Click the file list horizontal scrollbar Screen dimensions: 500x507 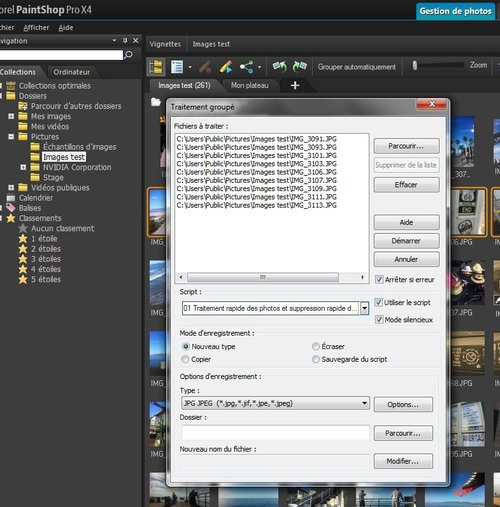pyautogui.click(x=263, y=277)
